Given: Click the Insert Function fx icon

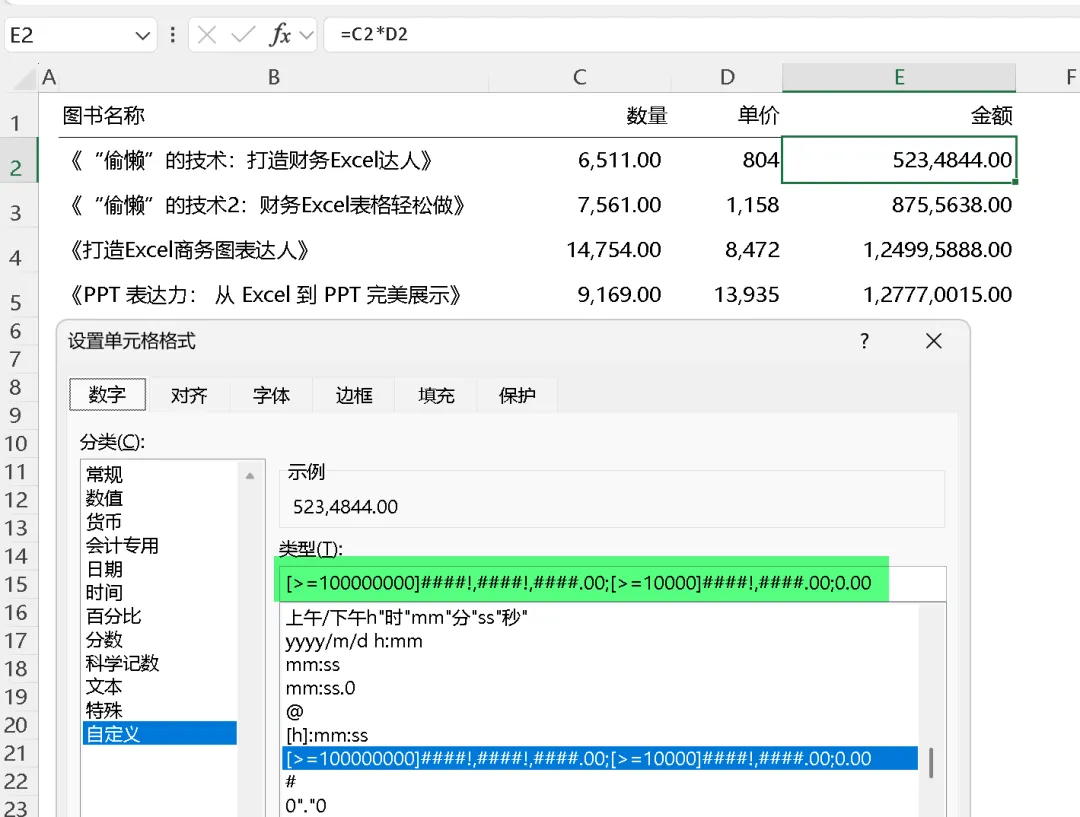Looking at the screenshot, I should pos(280,34).
